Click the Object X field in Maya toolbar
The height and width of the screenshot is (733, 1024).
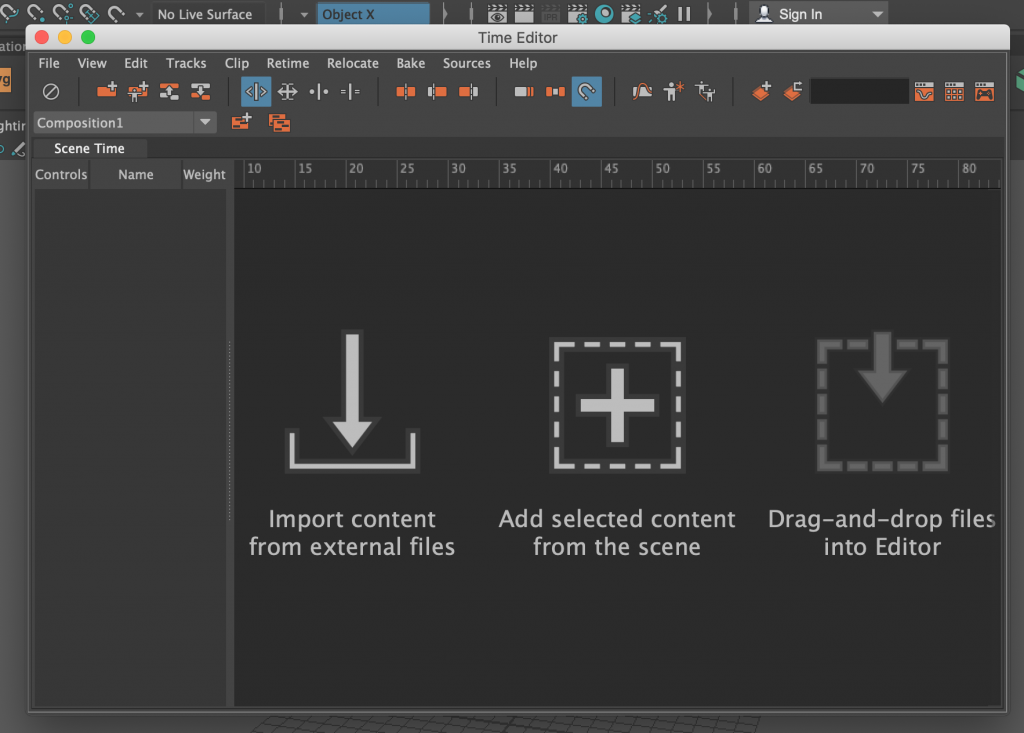[373, 14]
